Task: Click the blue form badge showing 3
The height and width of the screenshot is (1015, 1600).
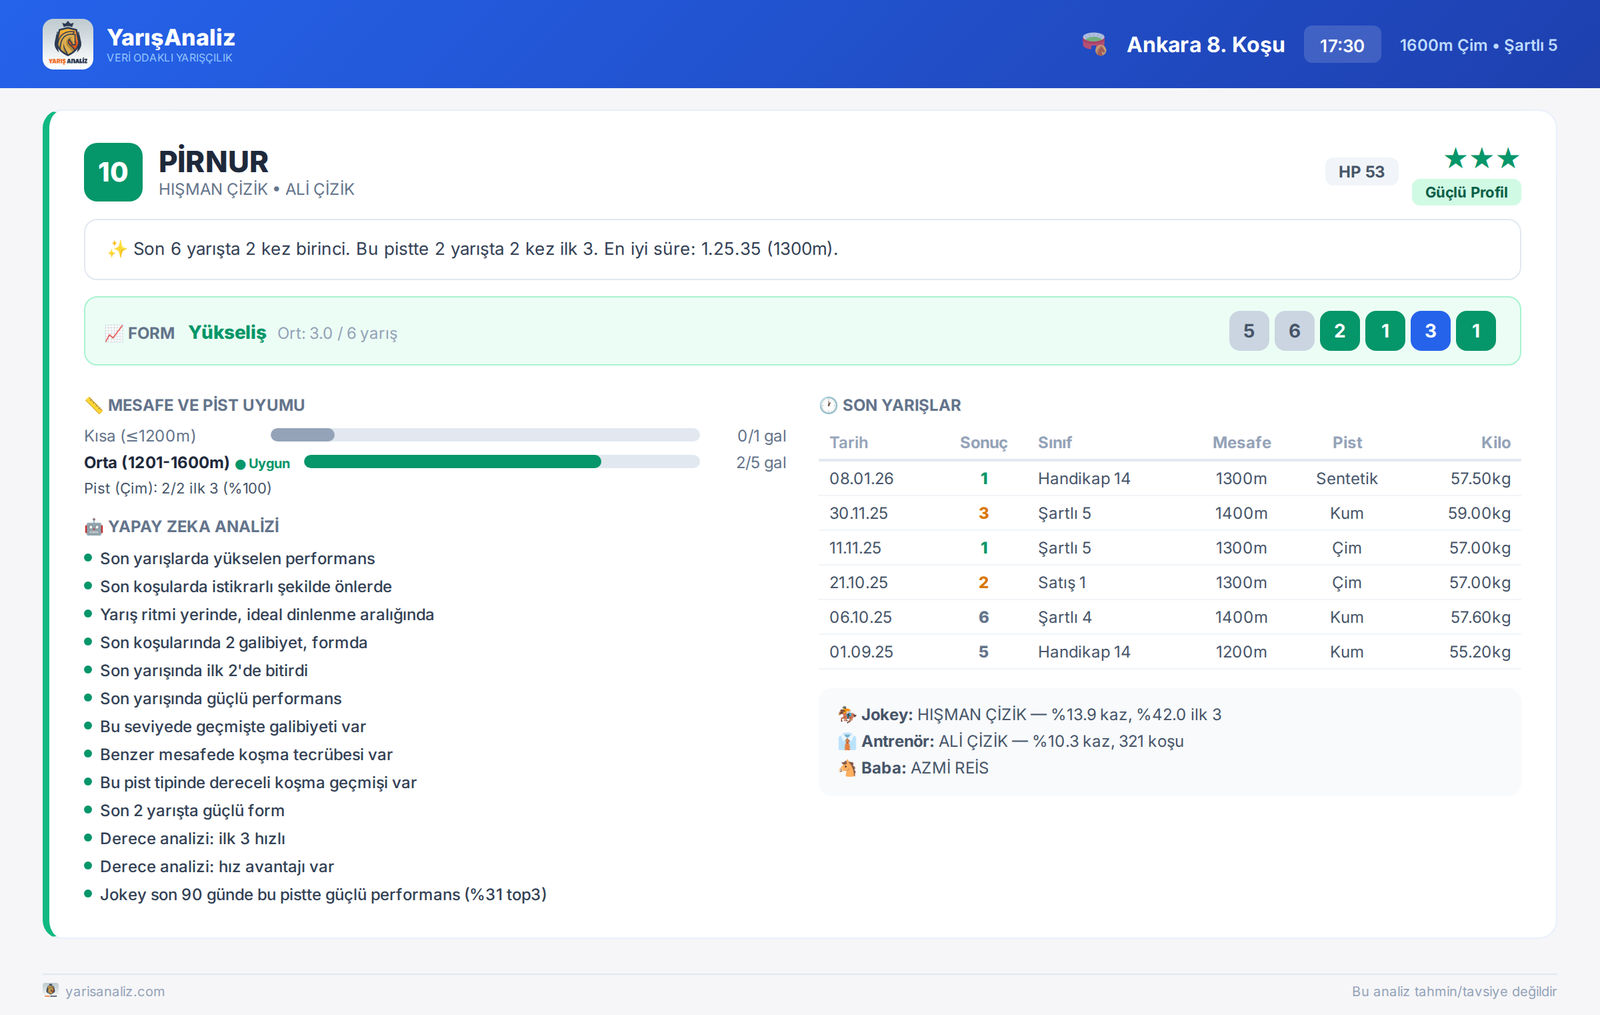Action: 1430,331
